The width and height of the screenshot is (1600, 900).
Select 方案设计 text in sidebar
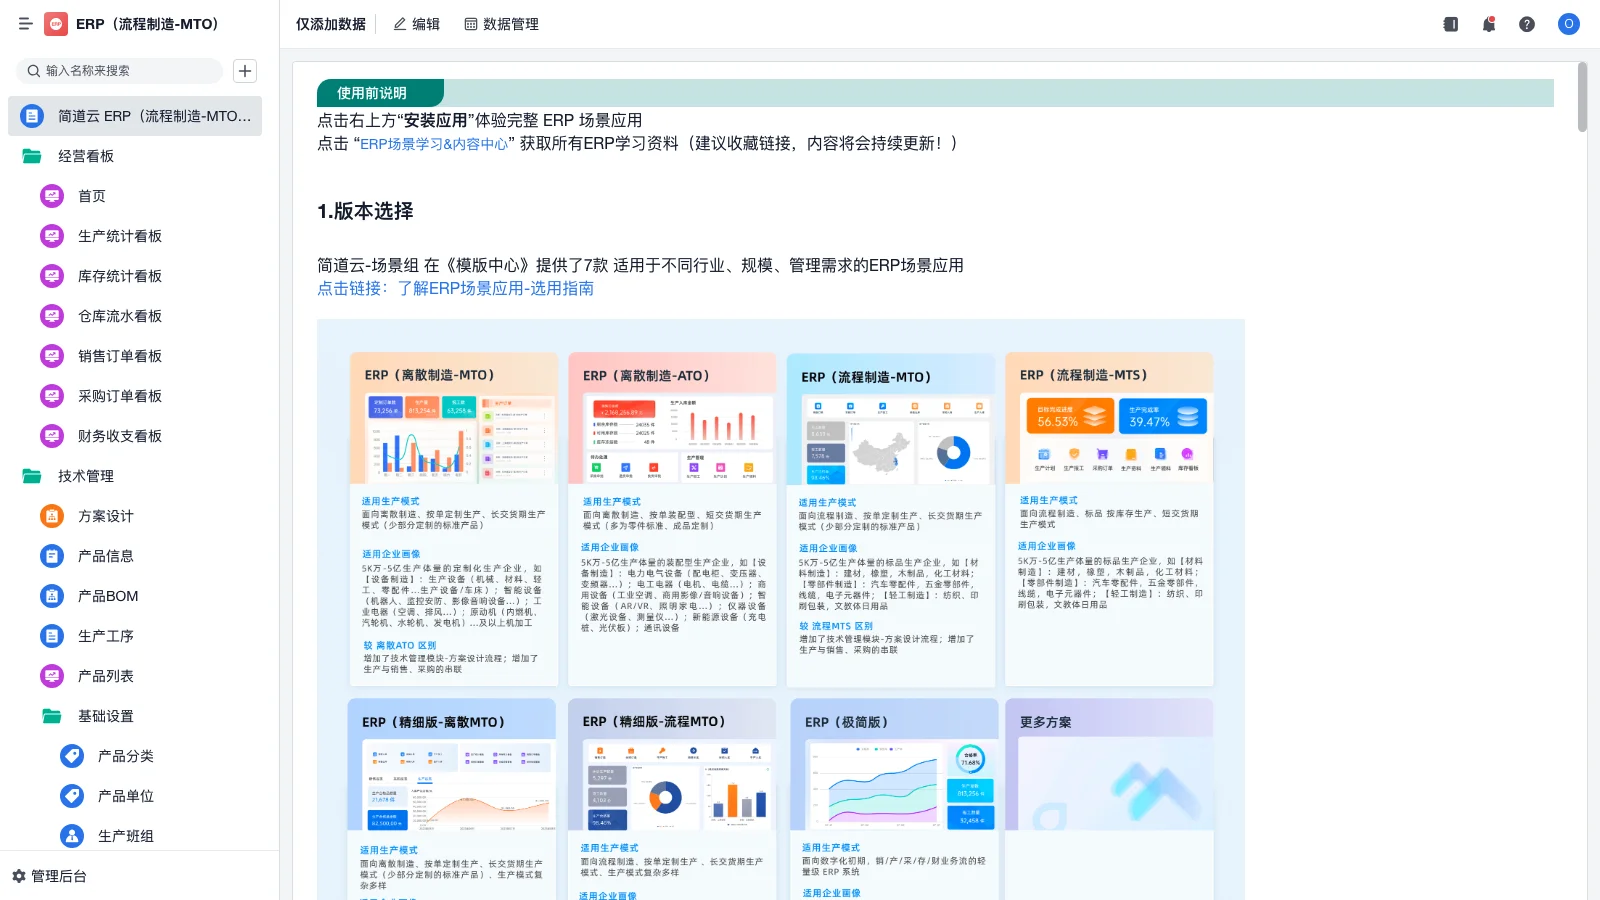coord(106,516)
